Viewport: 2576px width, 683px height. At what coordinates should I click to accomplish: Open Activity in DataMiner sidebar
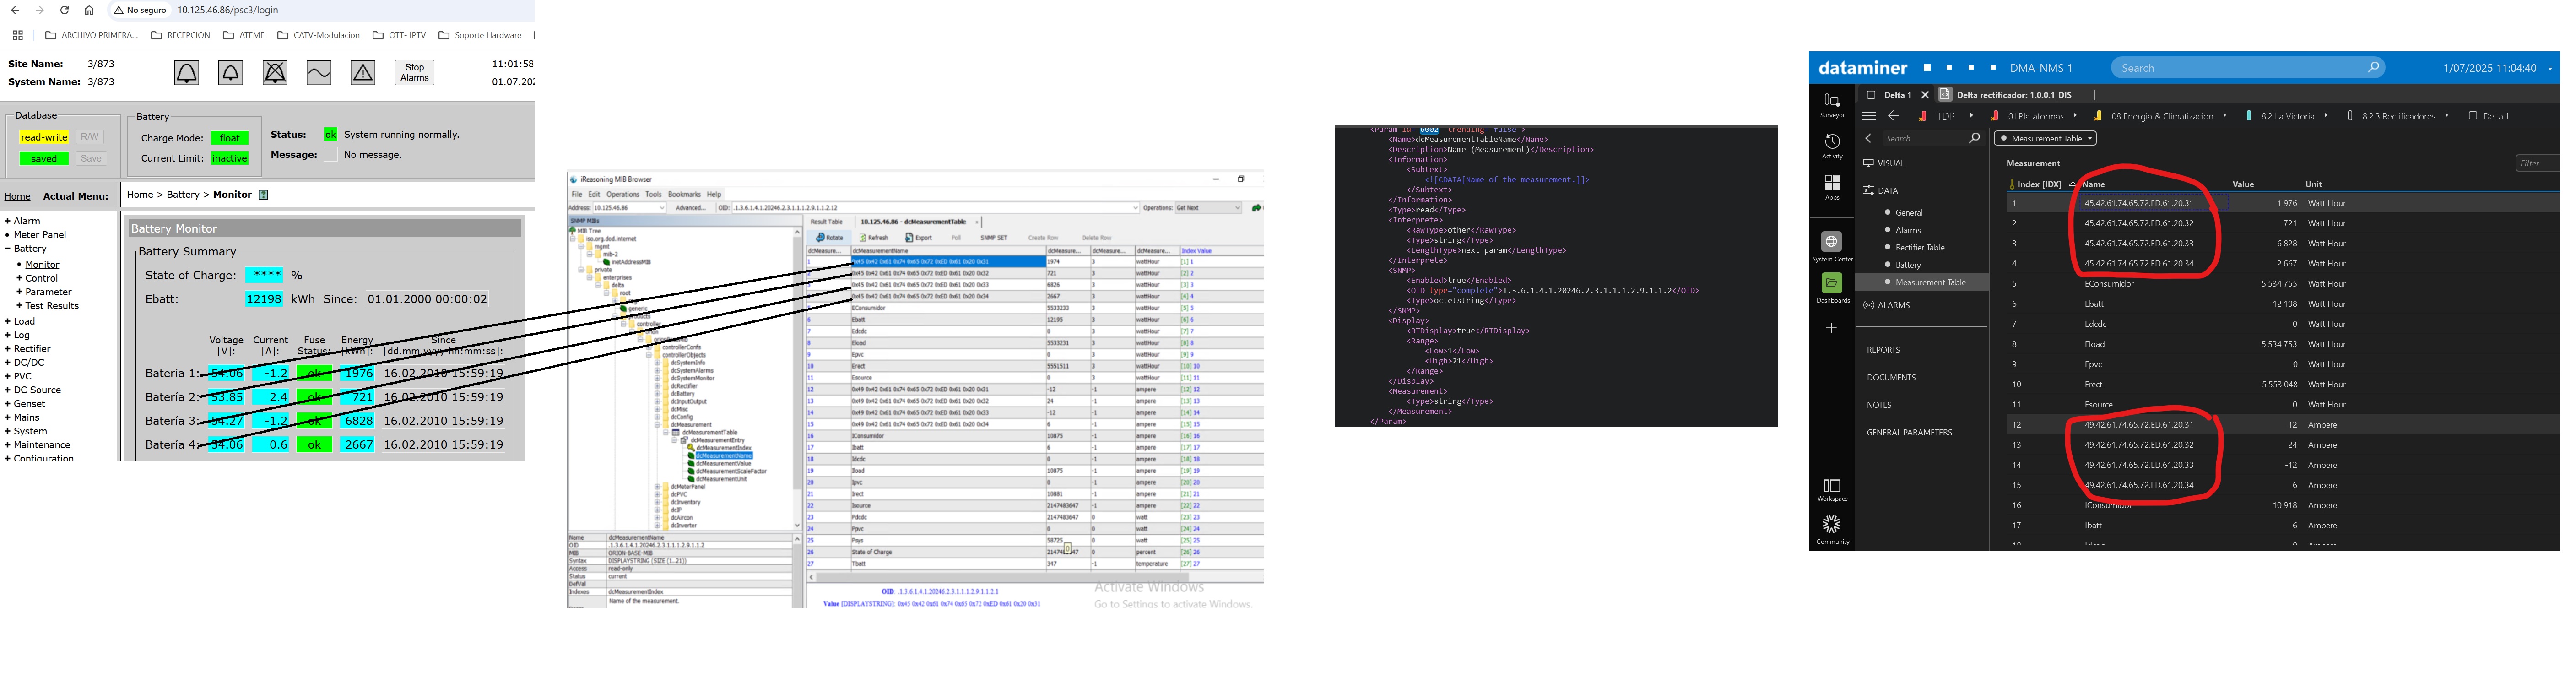[x=1832, y=146]
